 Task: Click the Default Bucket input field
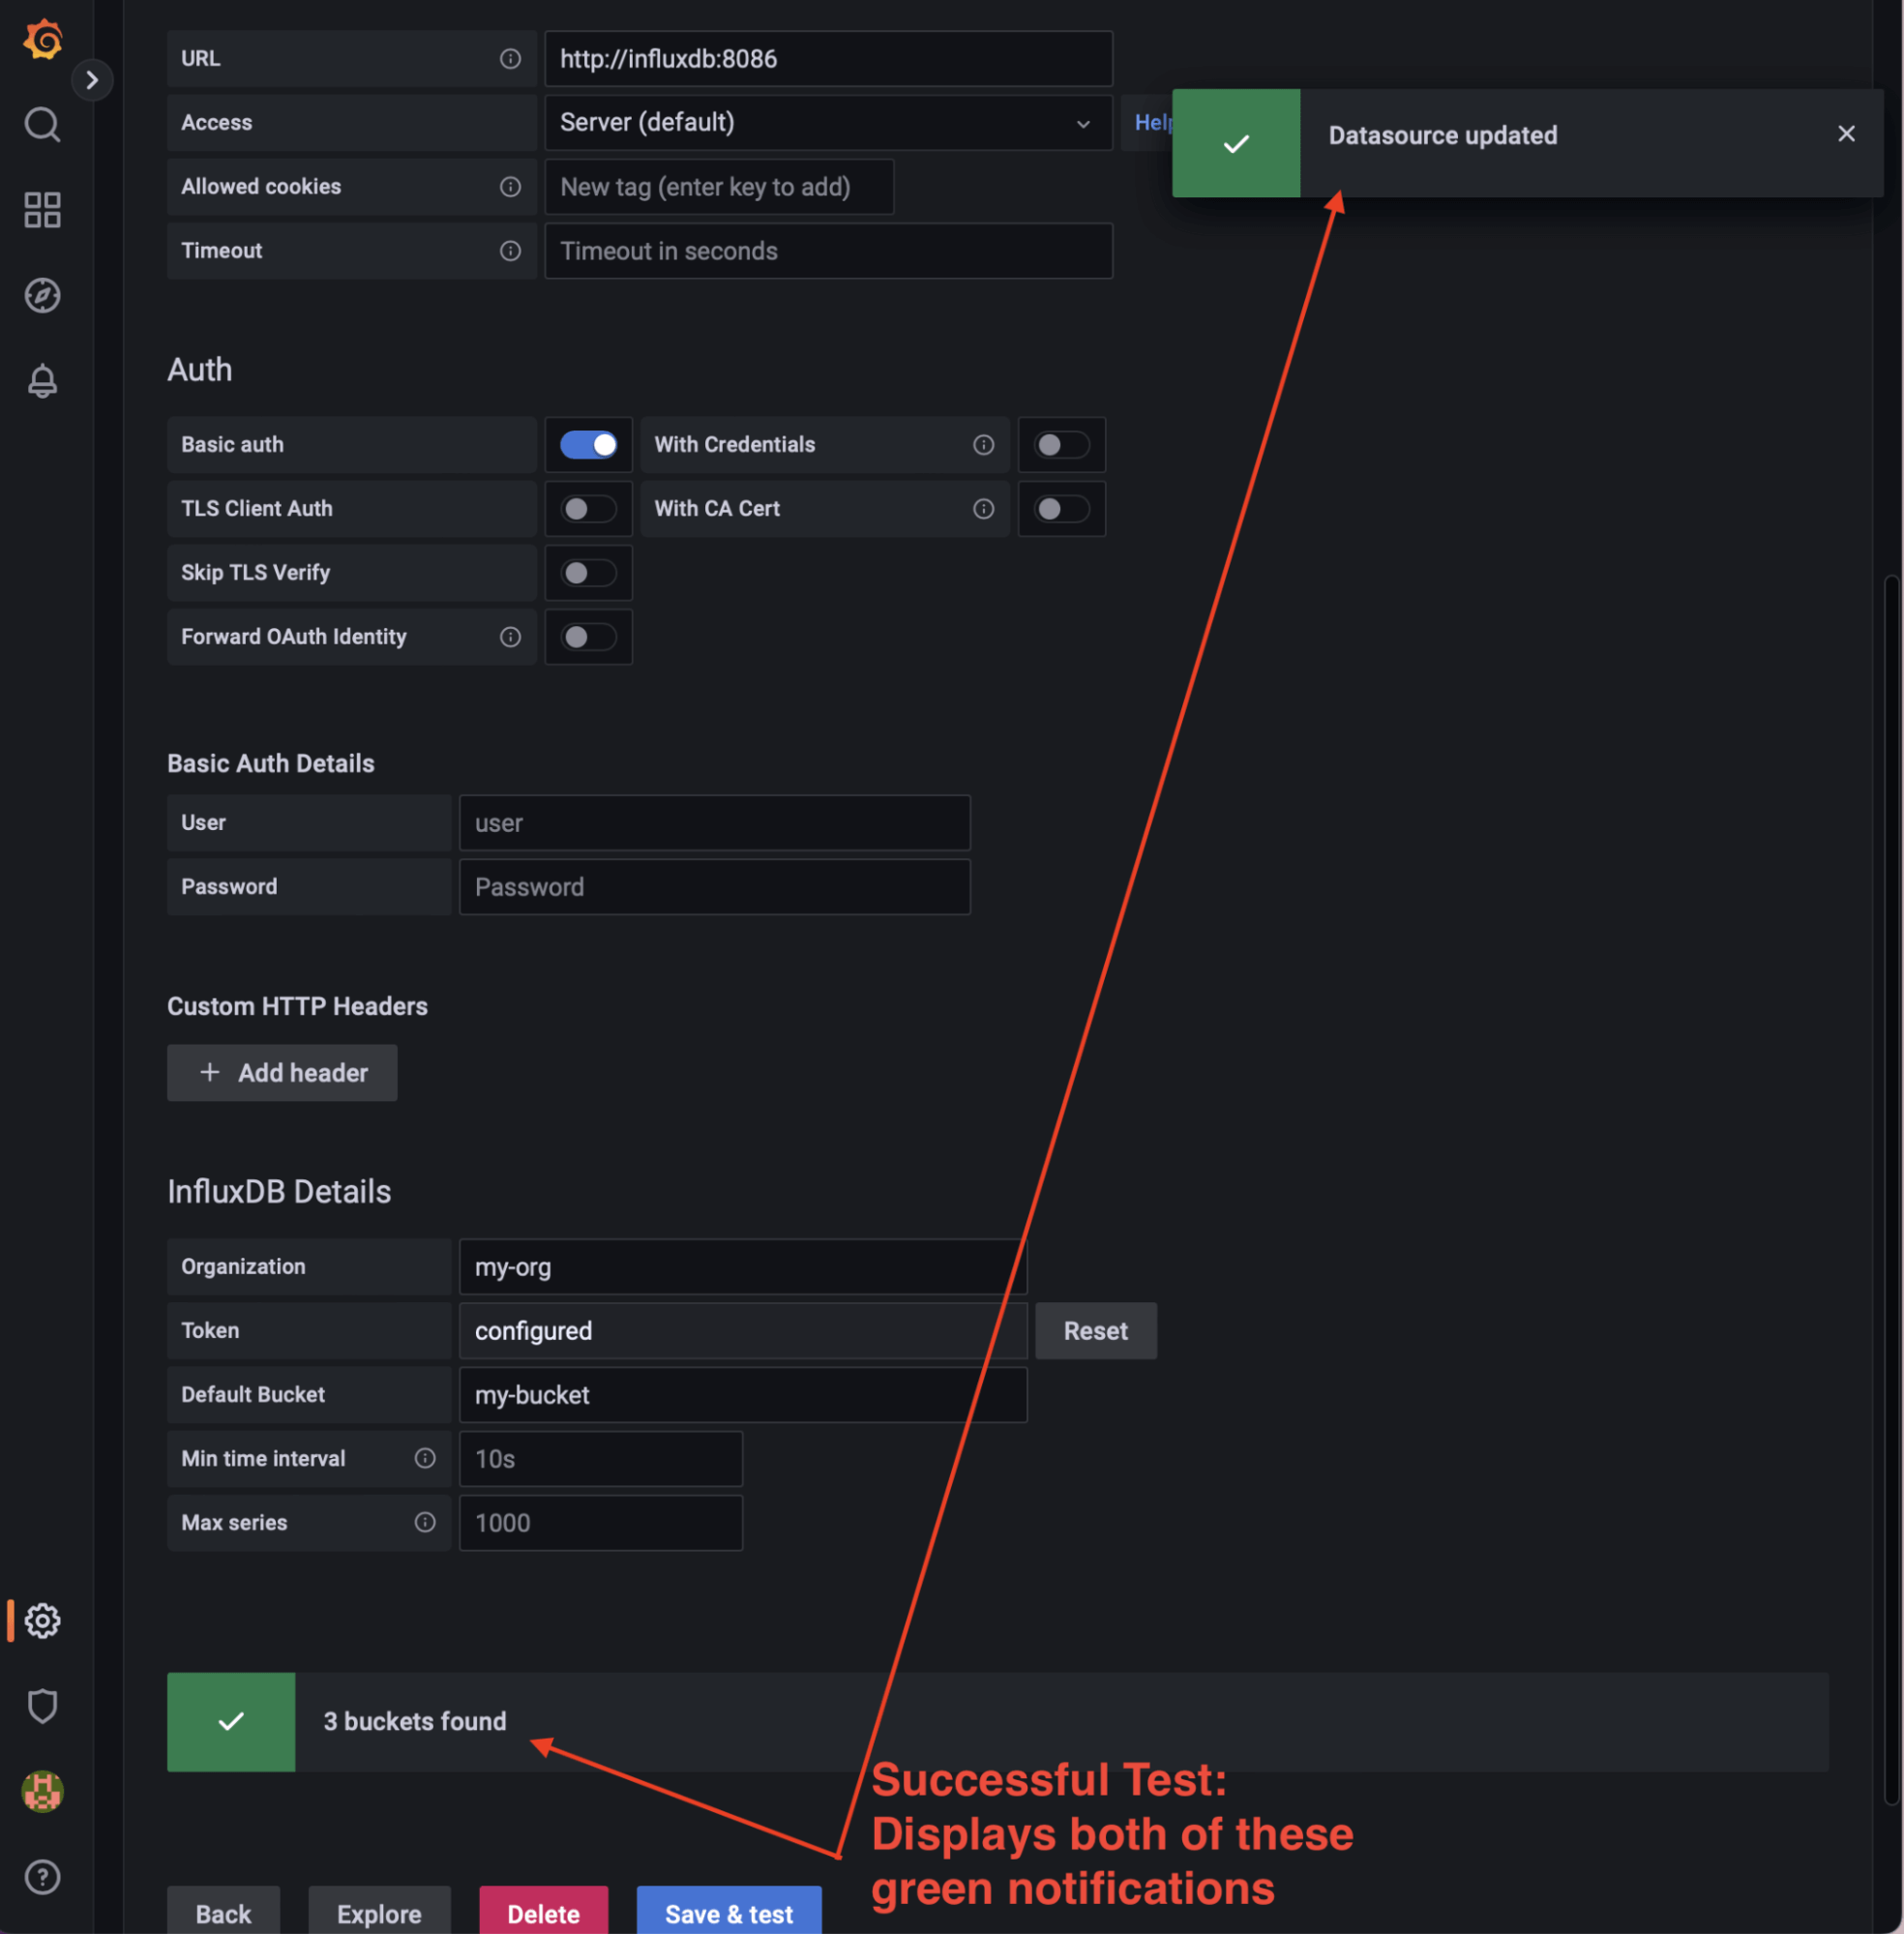pos(742,1395)
